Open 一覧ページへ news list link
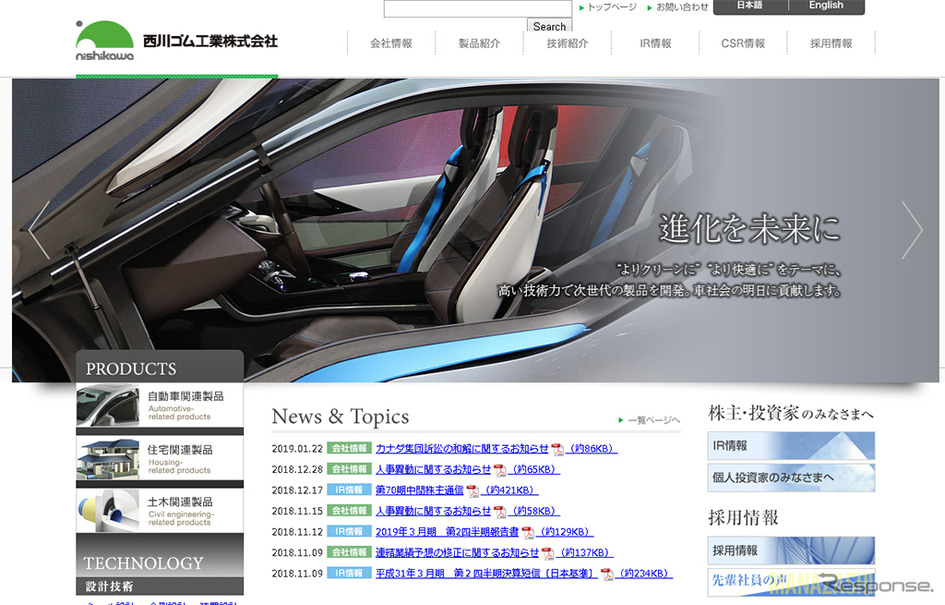 [653, 420]
